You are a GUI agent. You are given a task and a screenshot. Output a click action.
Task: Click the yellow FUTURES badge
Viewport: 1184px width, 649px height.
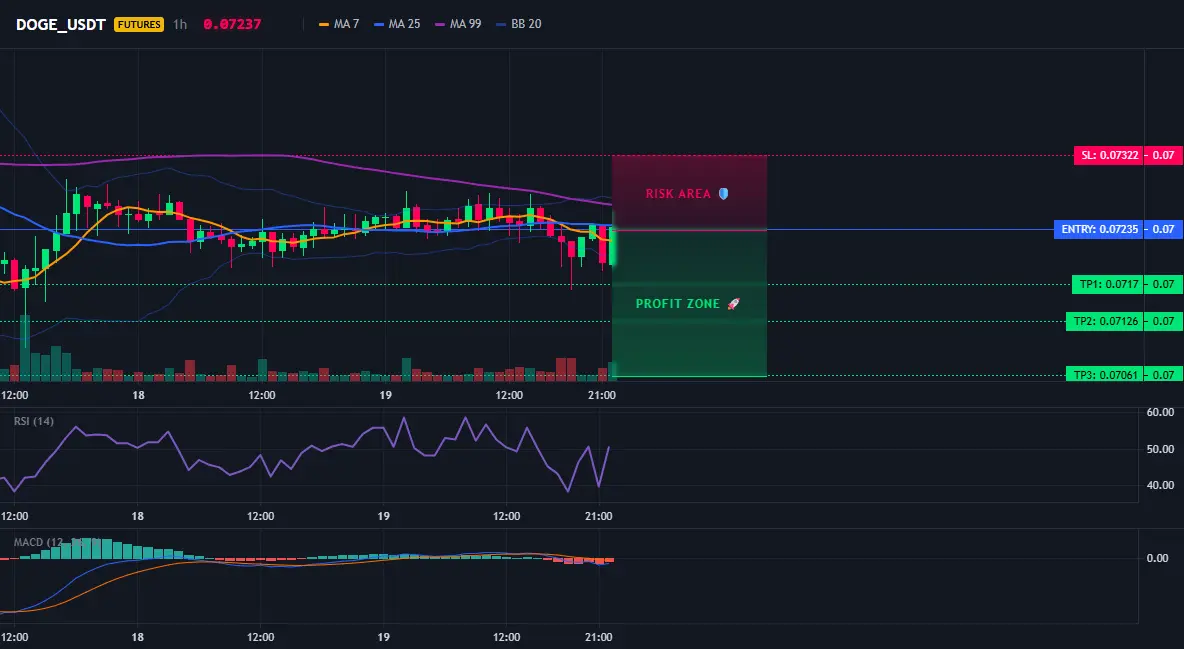[138, 24]
